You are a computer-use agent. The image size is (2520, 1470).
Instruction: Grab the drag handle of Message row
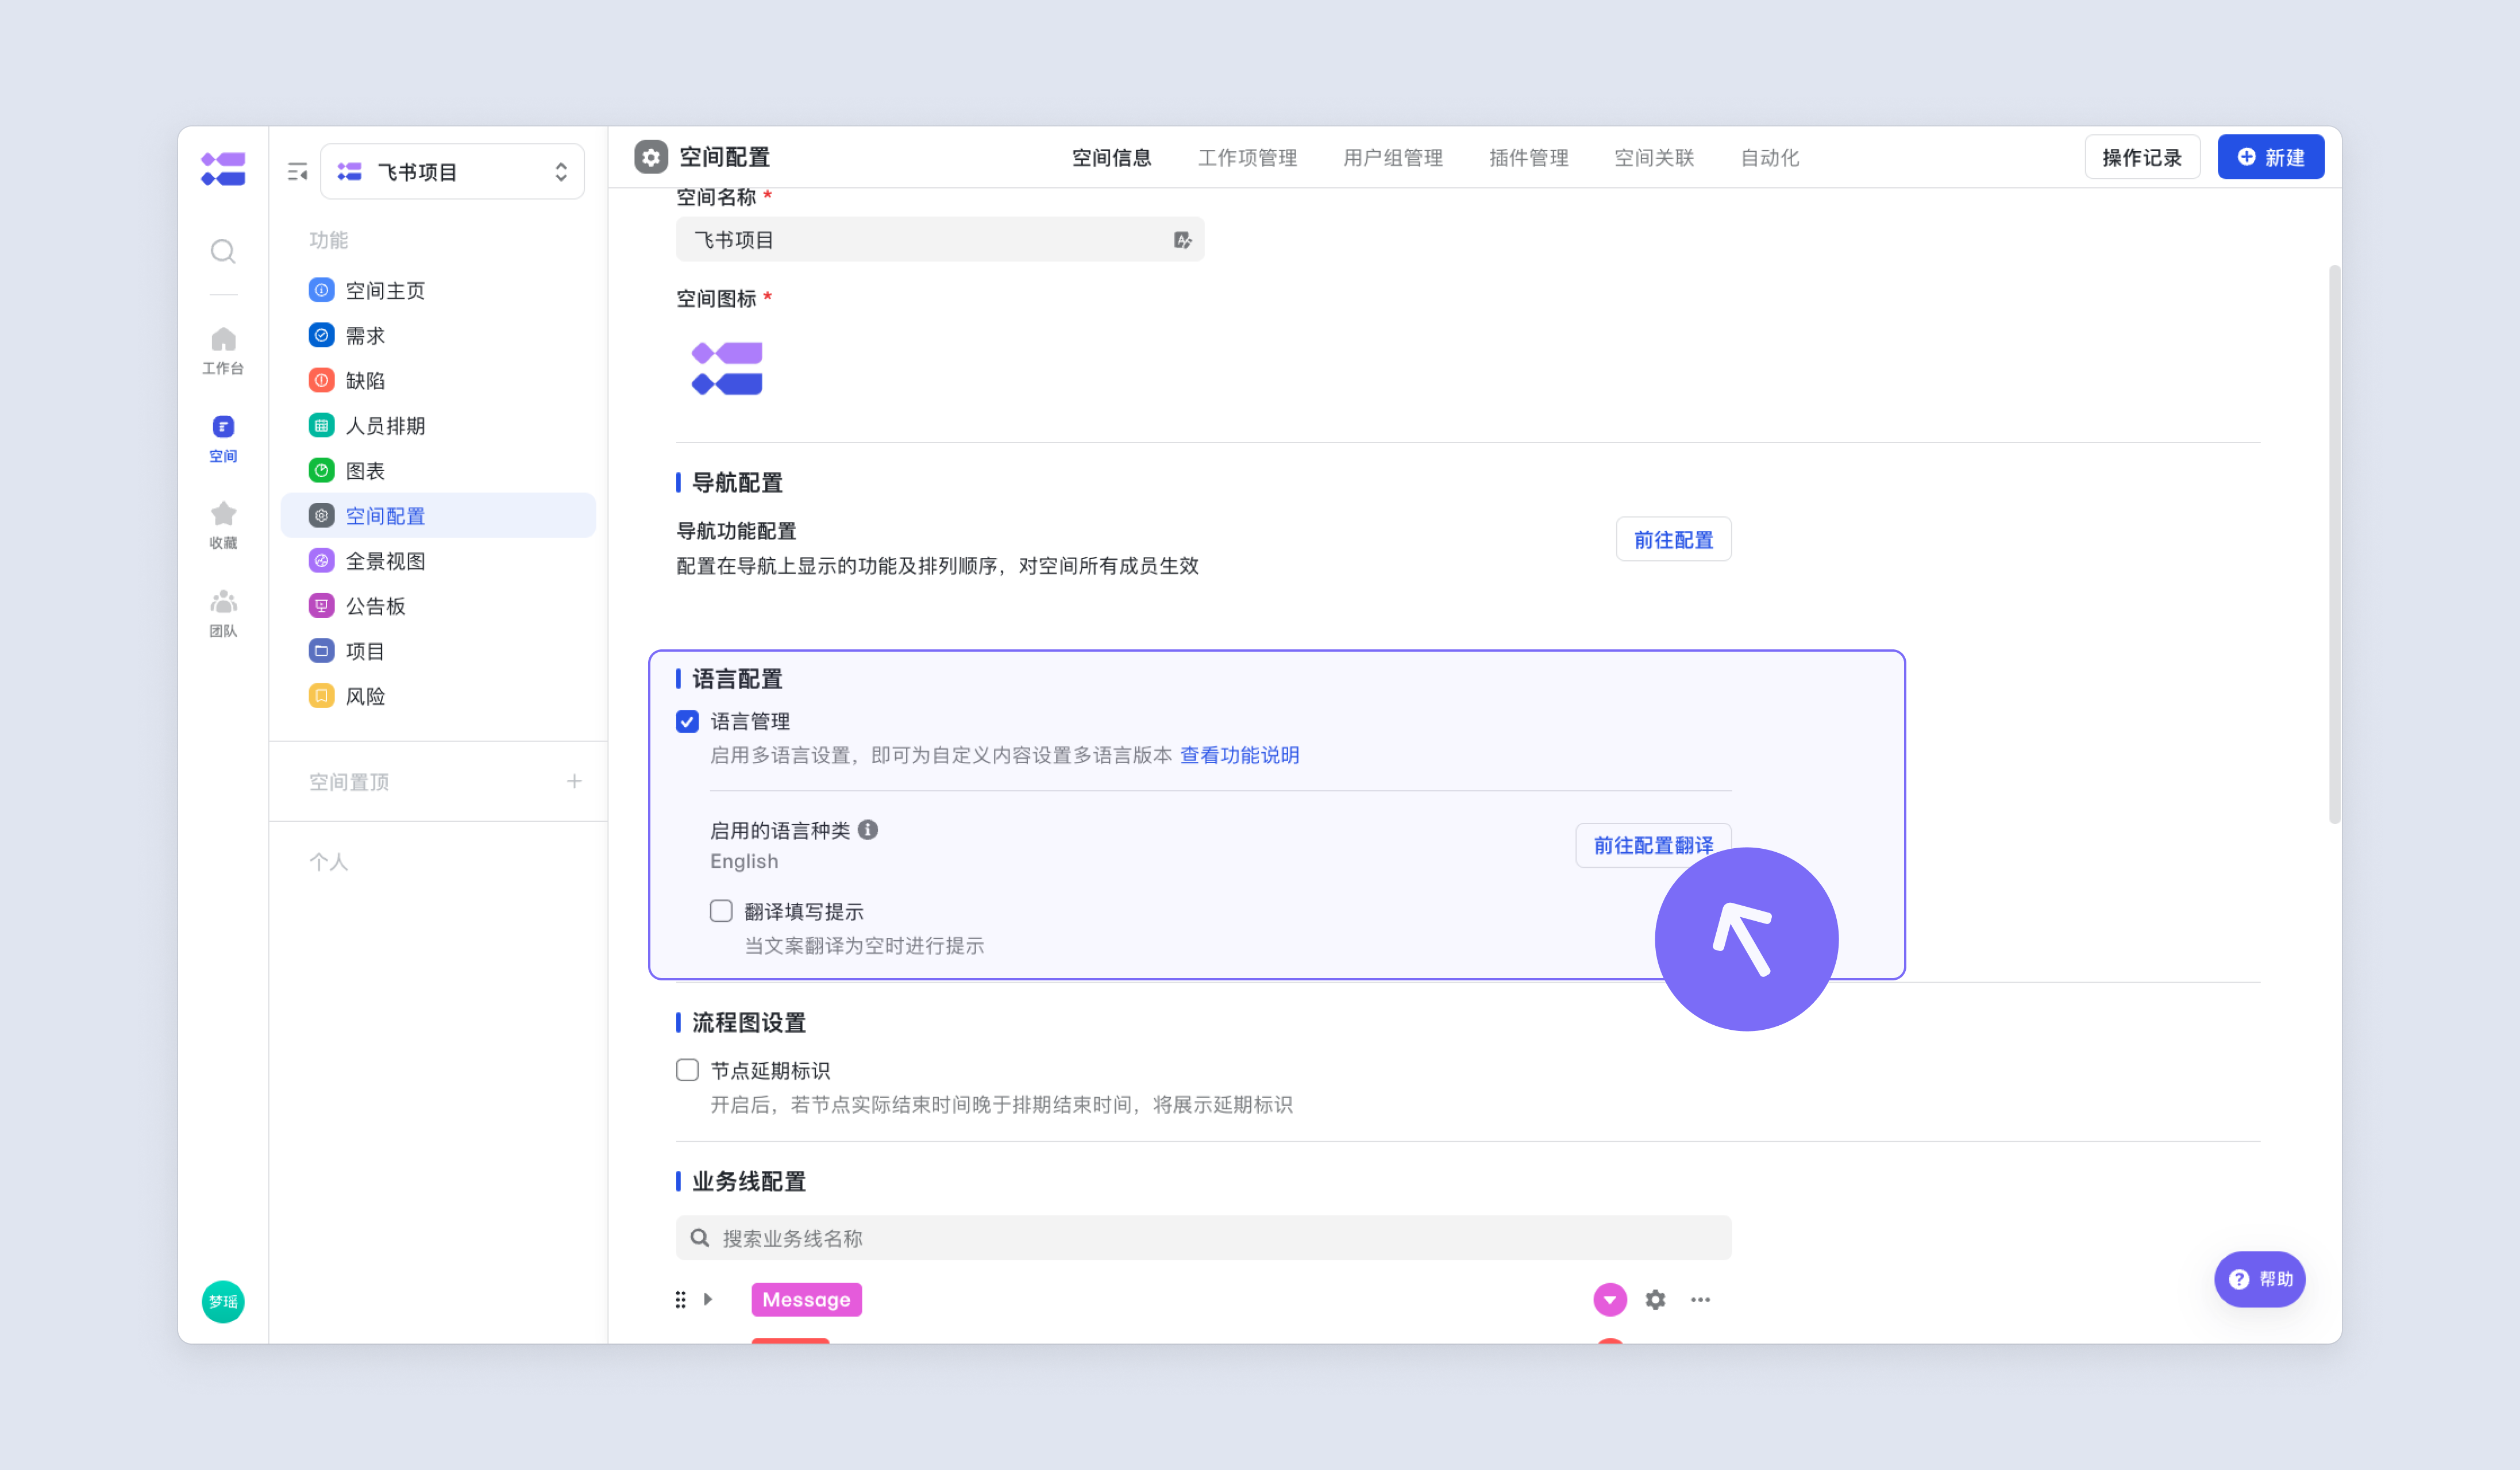tap(680, 1299)
